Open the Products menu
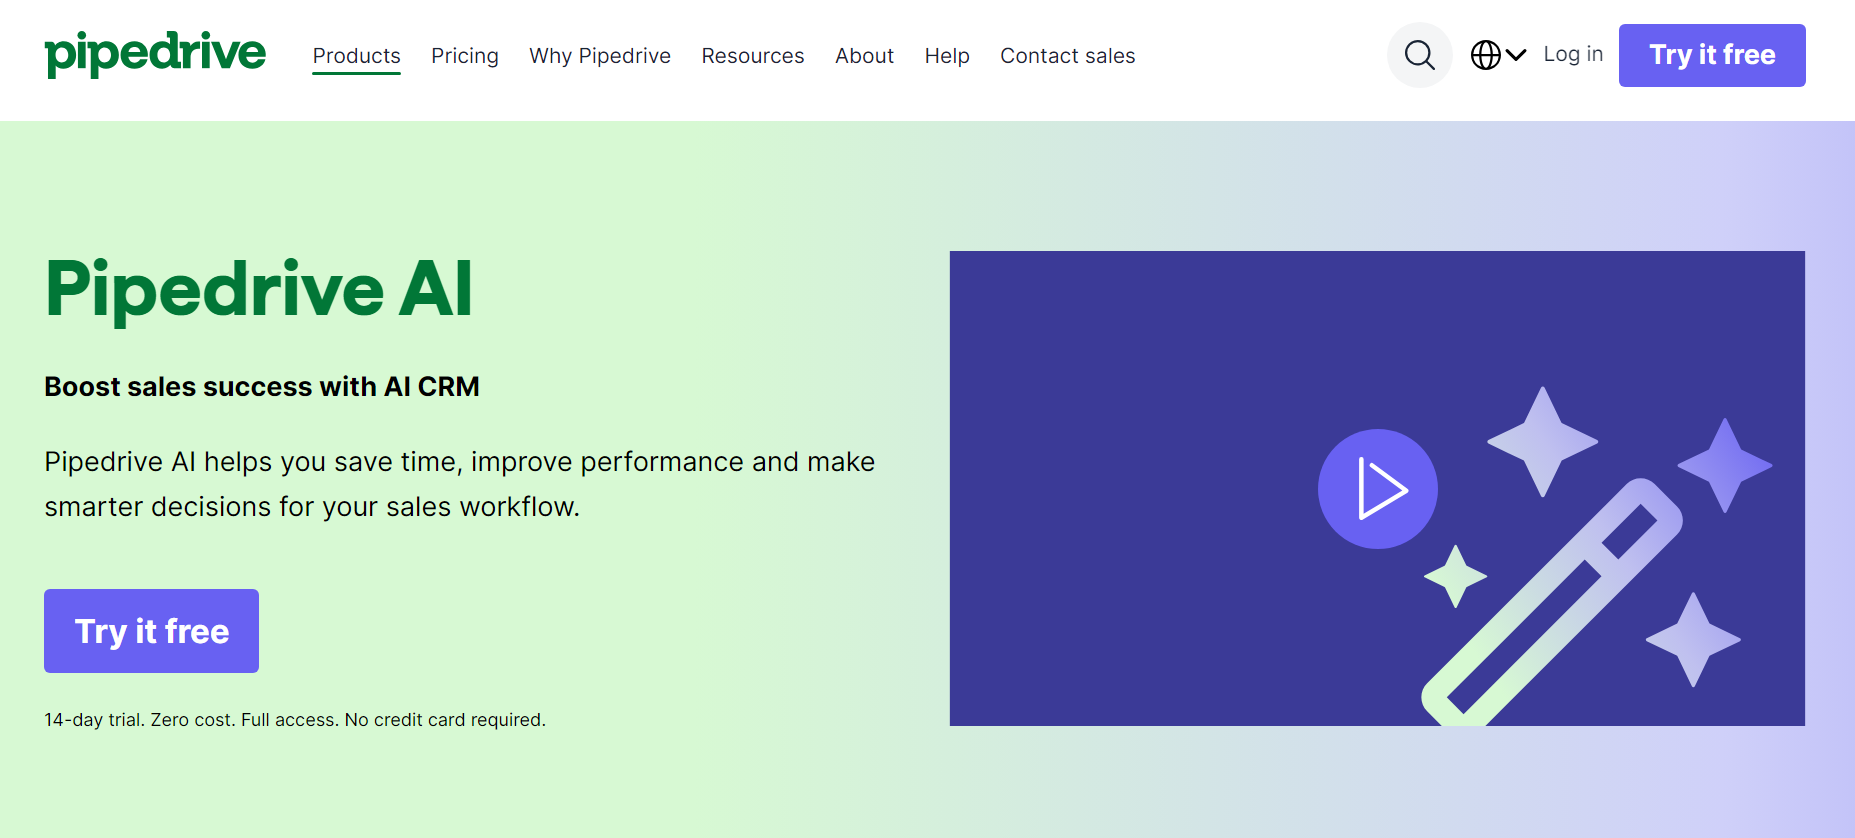The image size is (1855, 838). click(356, 56)
